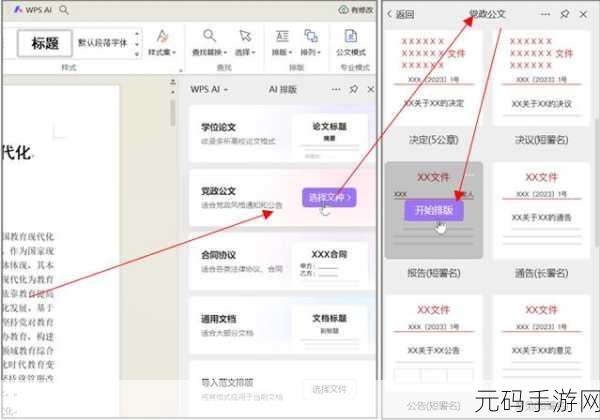Screen dimensions: 600x420
Task: Enable 公文模式
Action: 351,42
